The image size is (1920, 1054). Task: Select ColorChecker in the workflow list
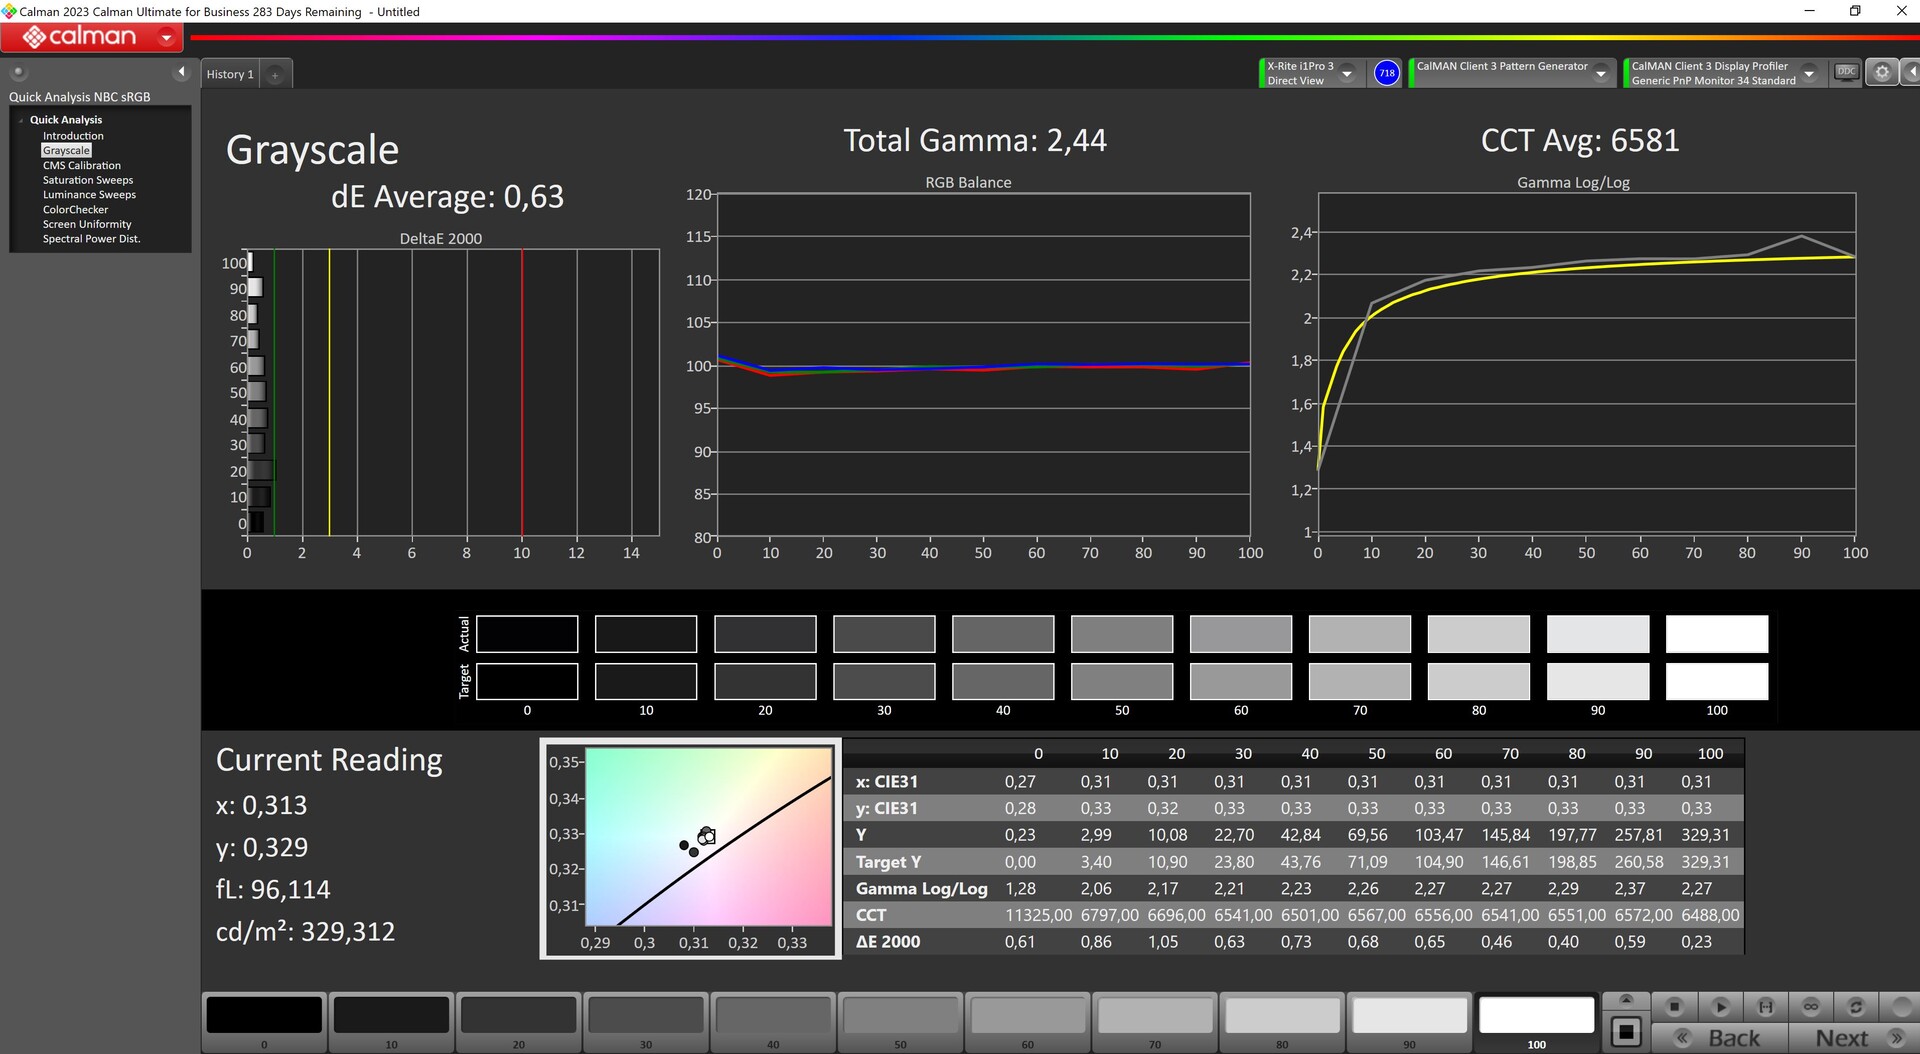[x=75, y=210]
